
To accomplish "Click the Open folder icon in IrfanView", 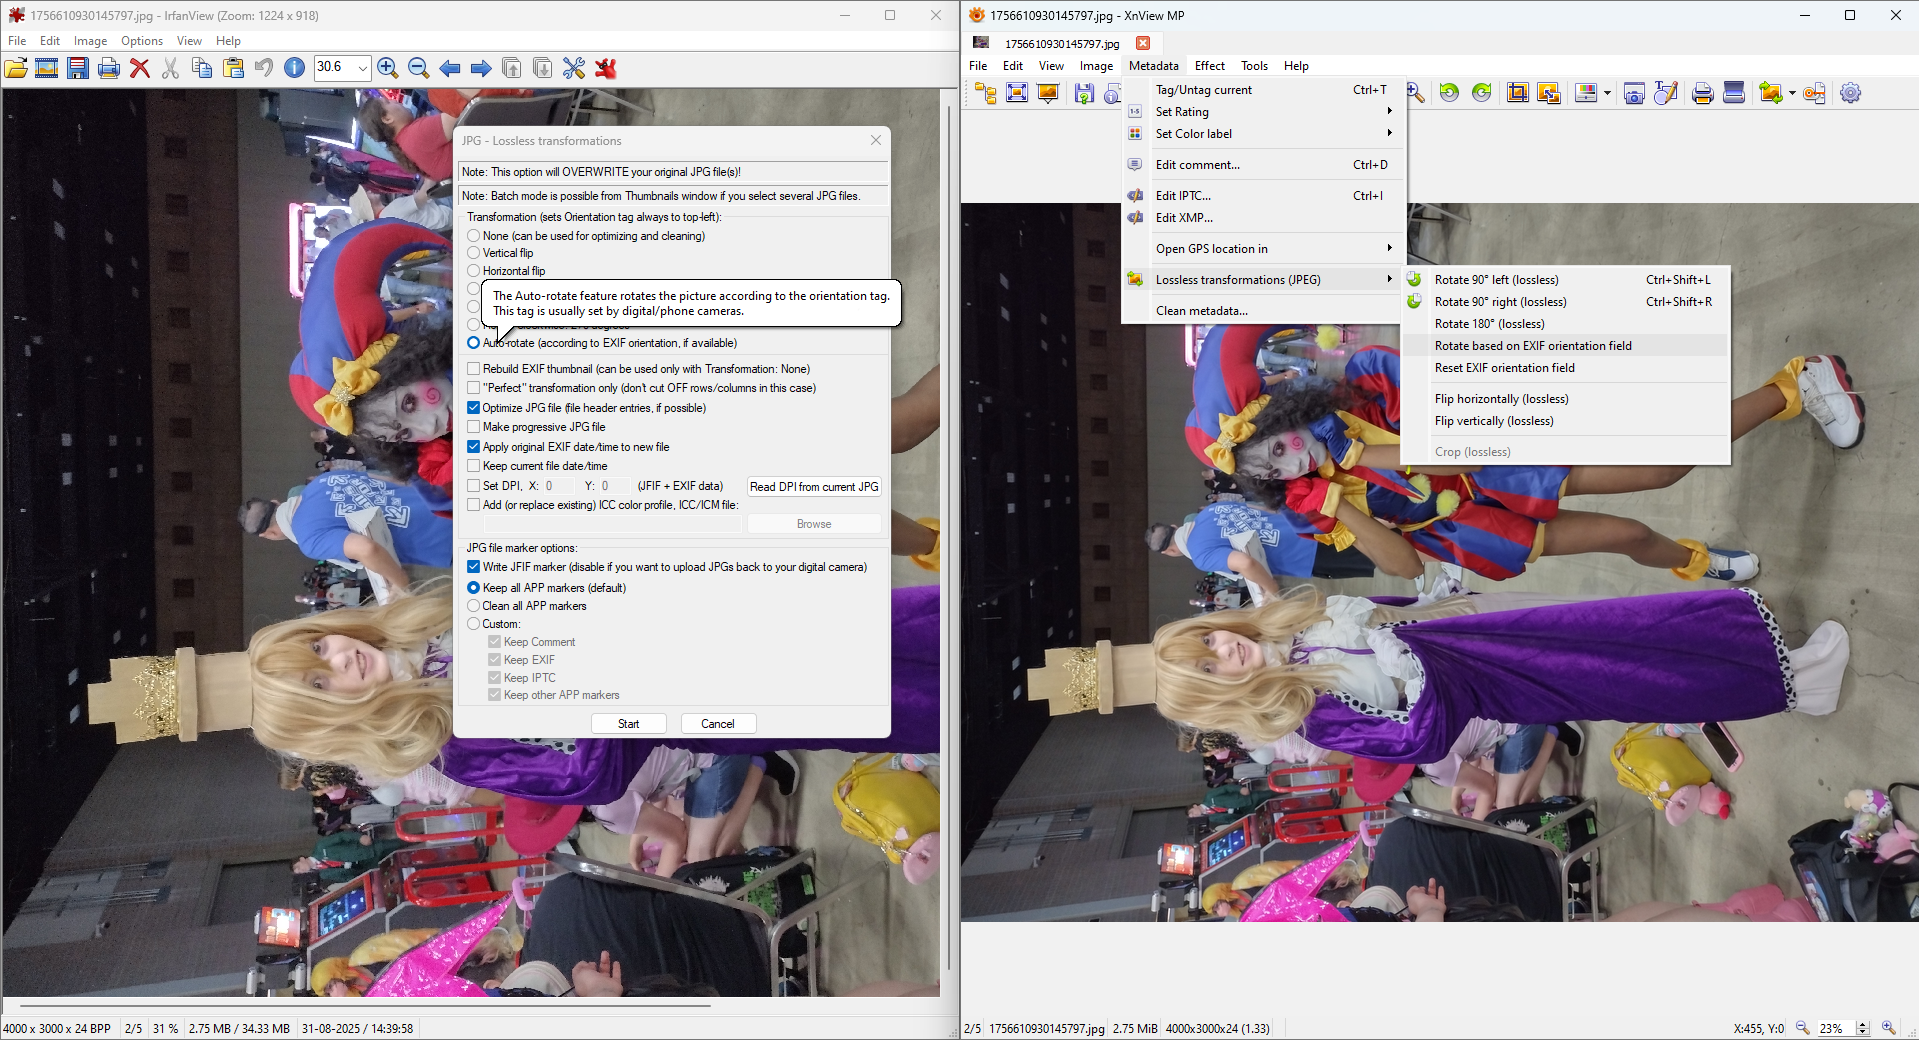I will tap(16, 68).
